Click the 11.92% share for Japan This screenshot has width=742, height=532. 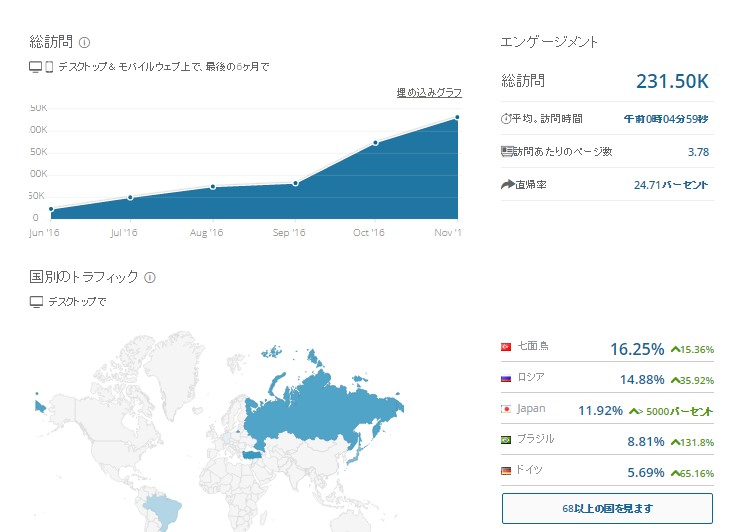pos(601,410)
